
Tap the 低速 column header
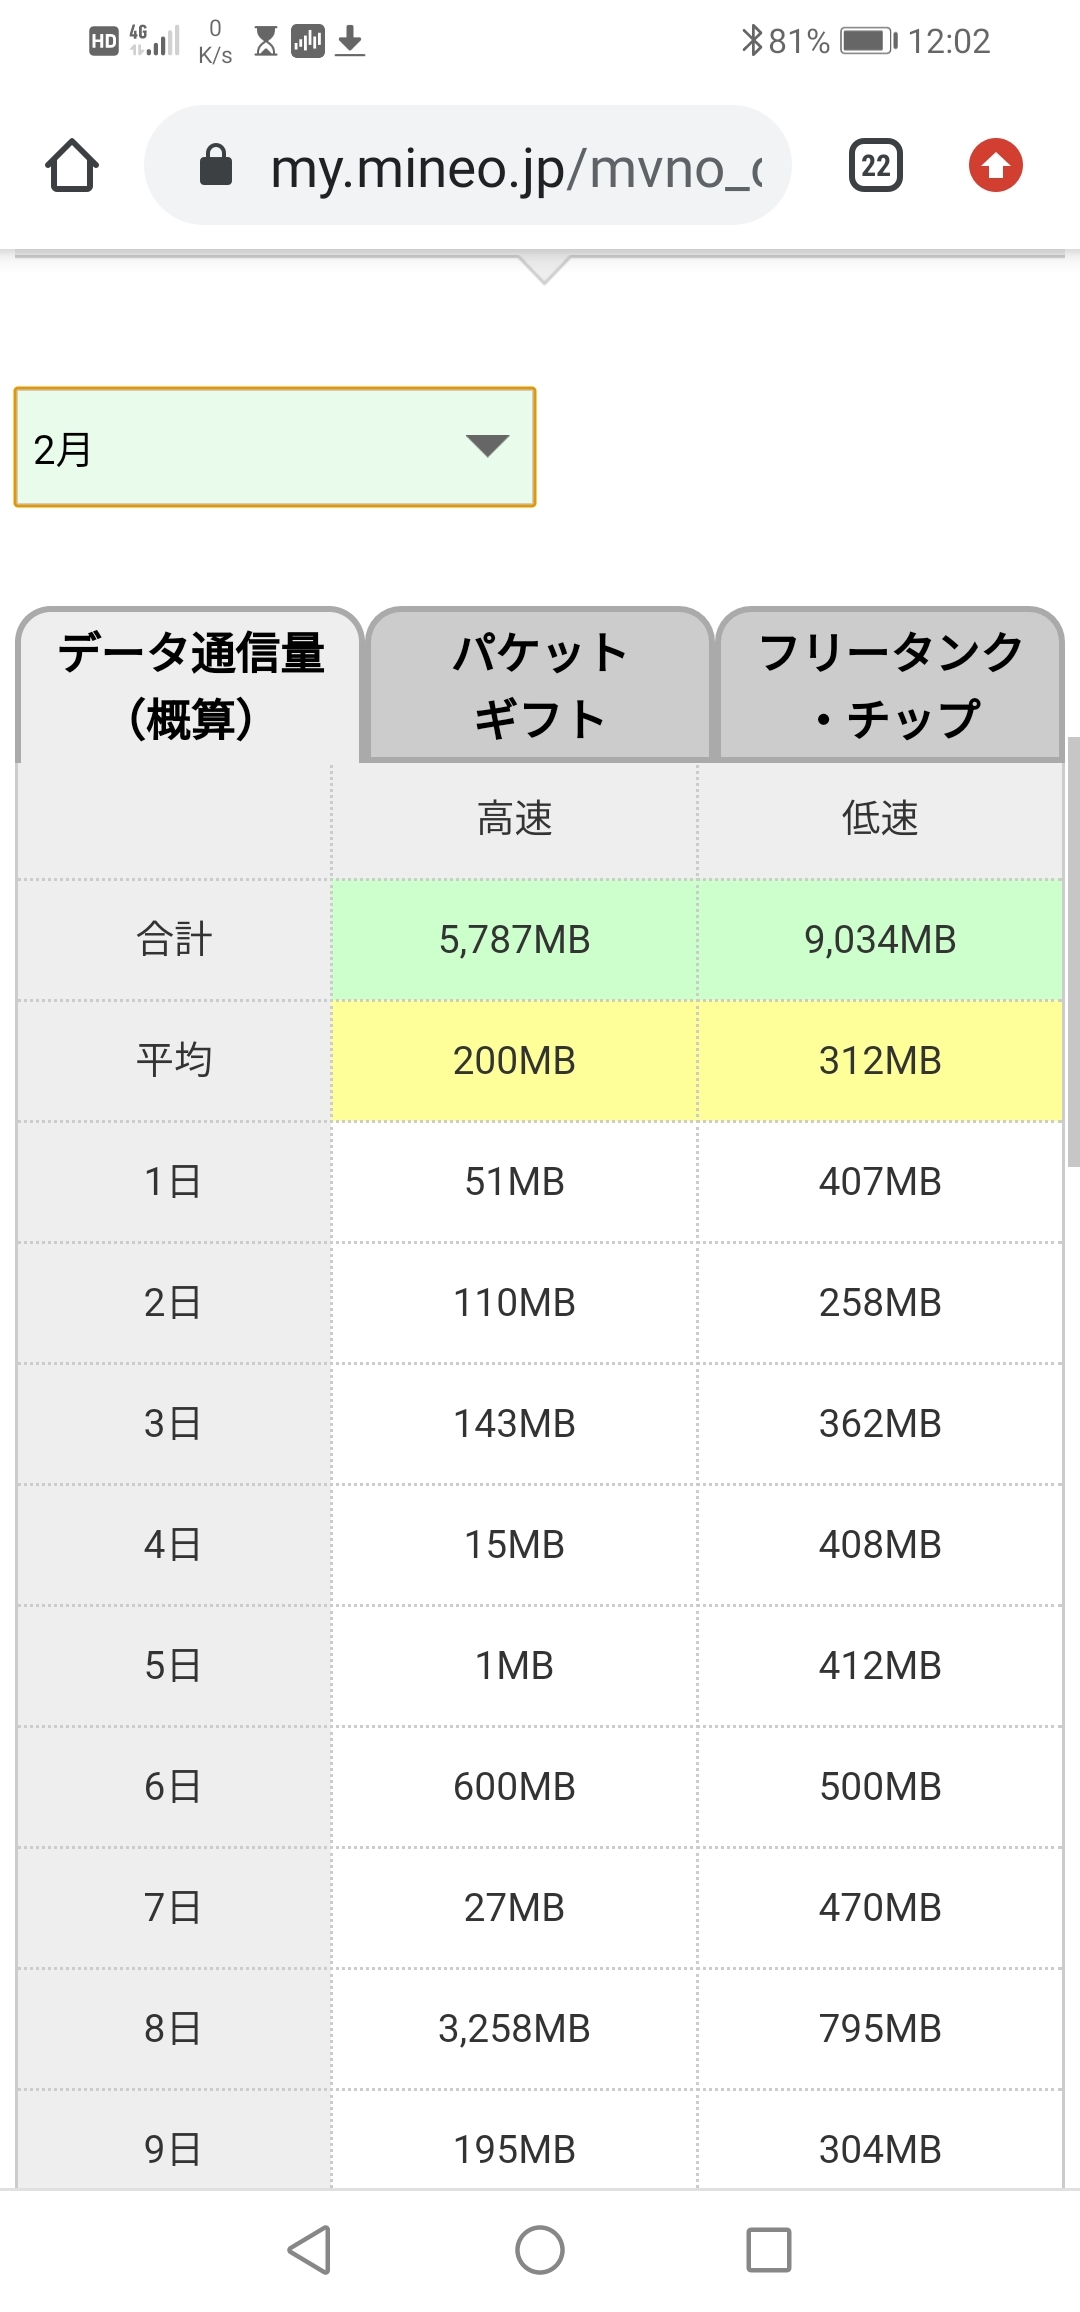click(x=880, y=819)
